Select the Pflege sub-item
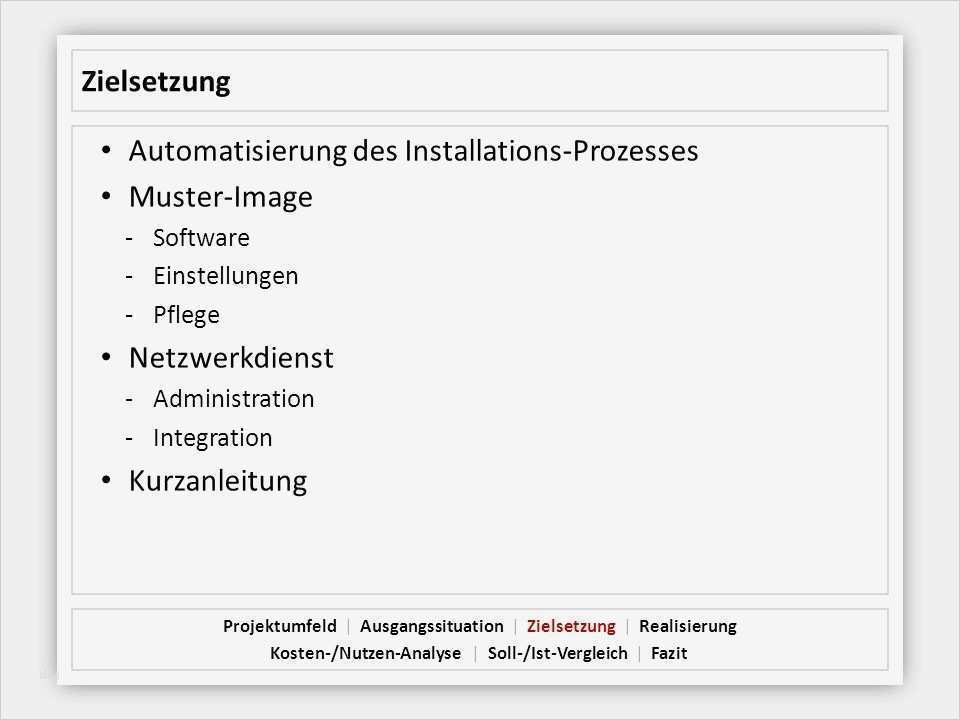The image size is (960, 720). (186, 315)
